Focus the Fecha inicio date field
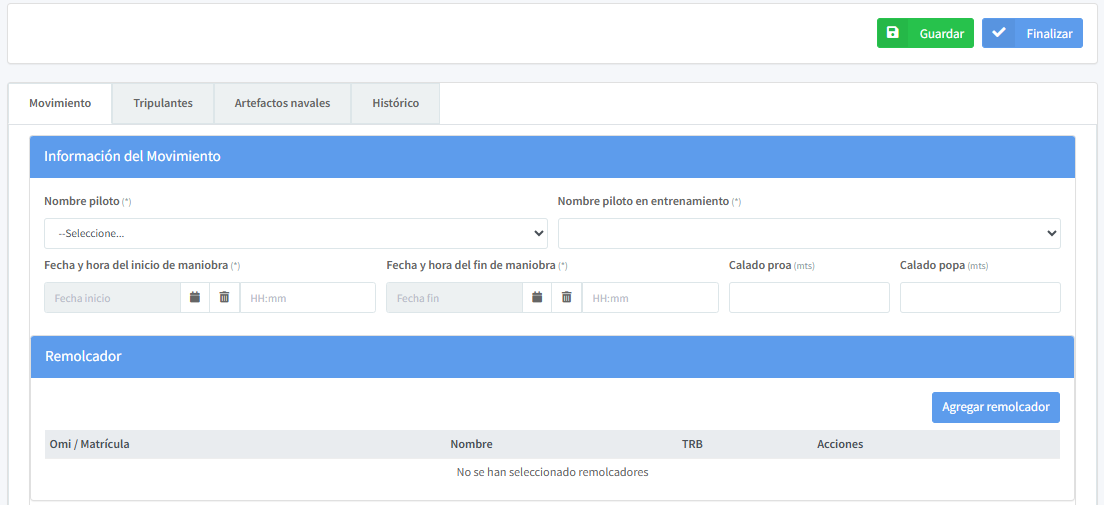Image resolution: width=1104 pixels, height=505 pixels. tap(112, 298)
